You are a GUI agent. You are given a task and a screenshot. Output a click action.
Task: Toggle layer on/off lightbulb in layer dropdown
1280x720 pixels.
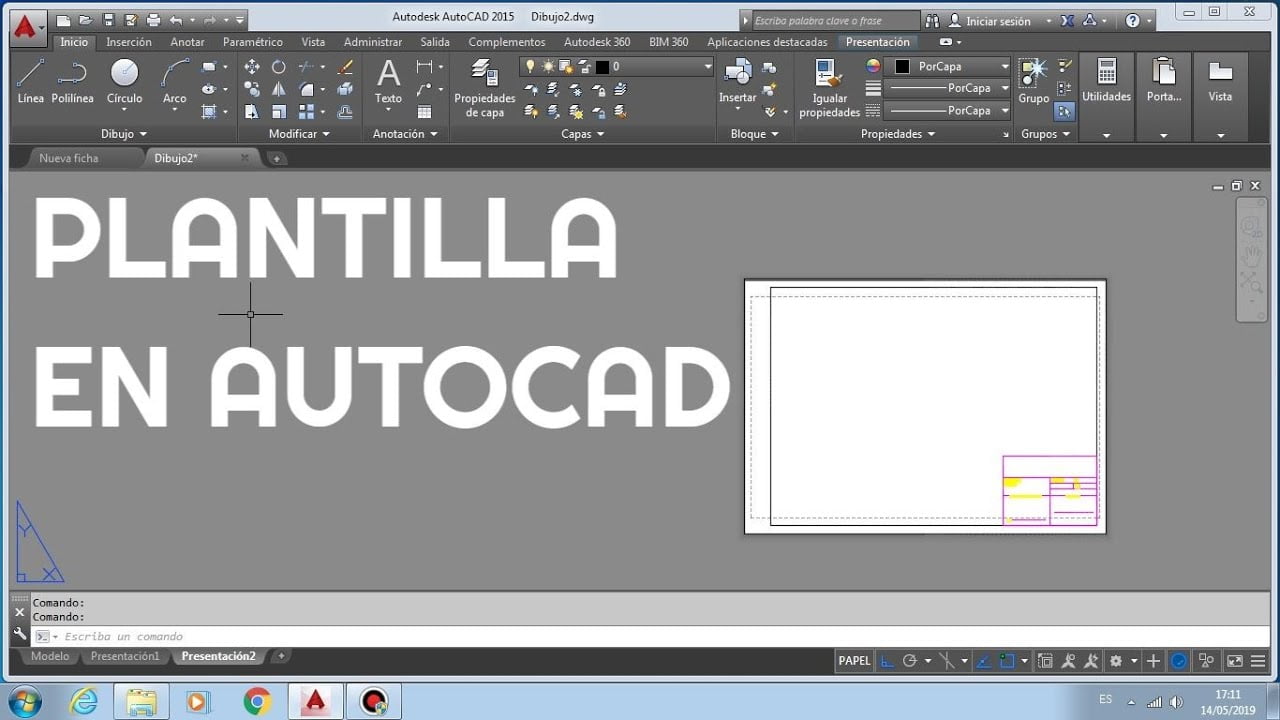[530, 67]
